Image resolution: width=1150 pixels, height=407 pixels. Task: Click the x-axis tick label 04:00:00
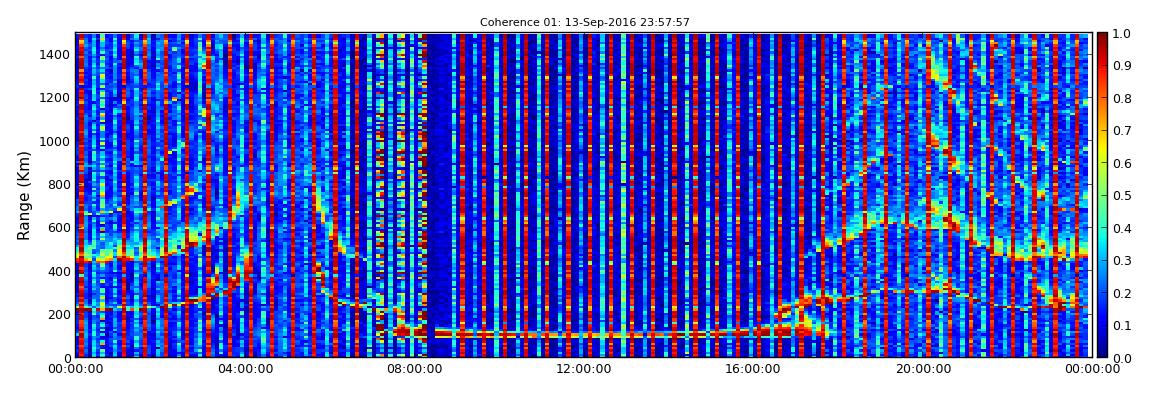[246, 369]
